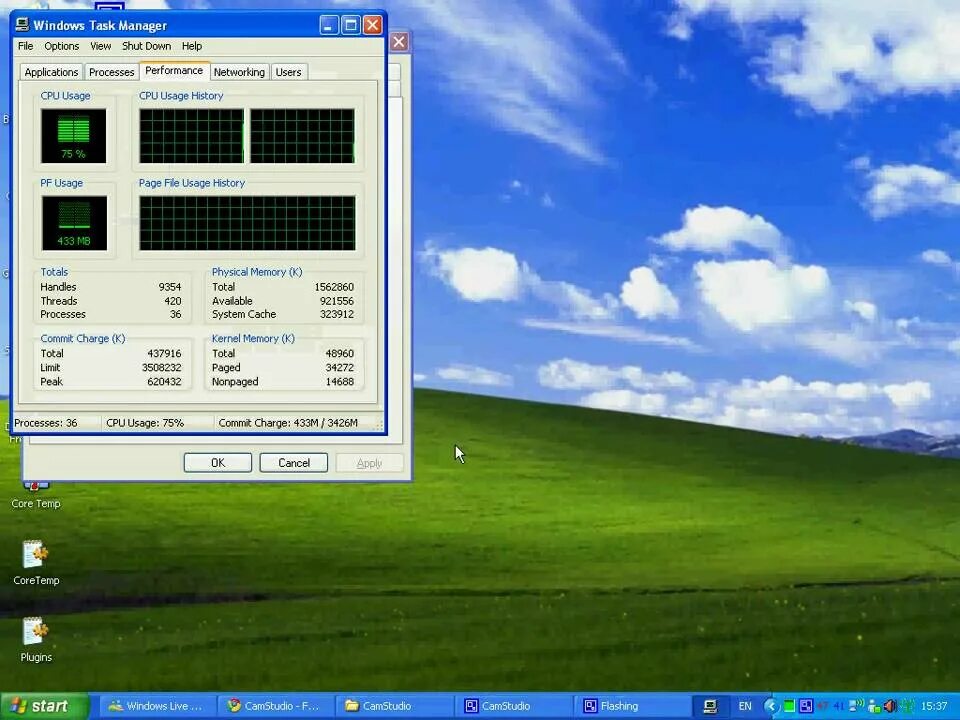Image resolution: width=960 pixels, height=720 pixels.
Task: Click Cancel in the background dialog
Action: (x=294, y=463)
